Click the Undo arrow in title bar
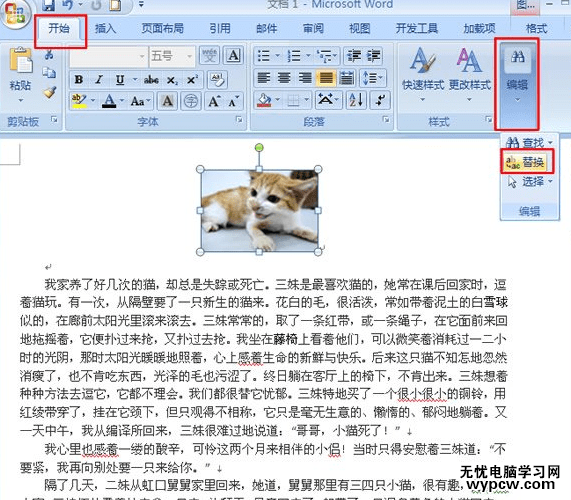The image size is (571, 500). coord(68,5)
